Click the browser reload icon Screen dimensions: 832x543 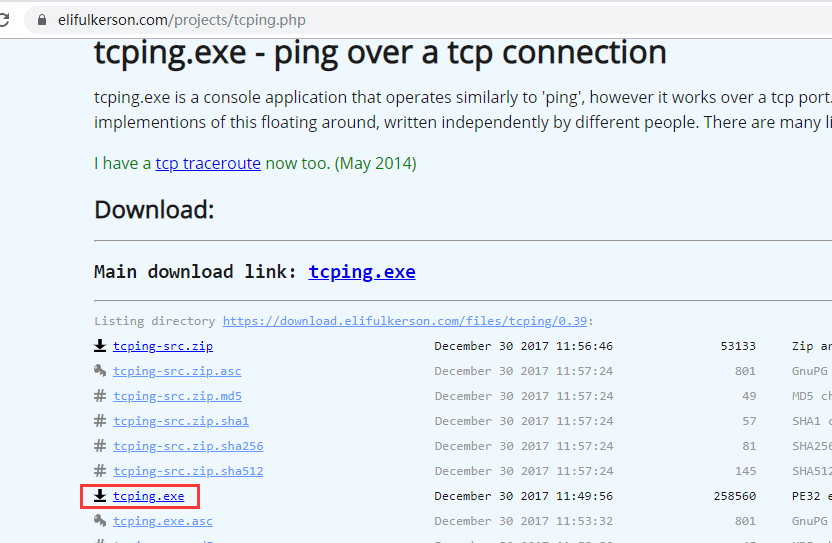coord(4,20)
